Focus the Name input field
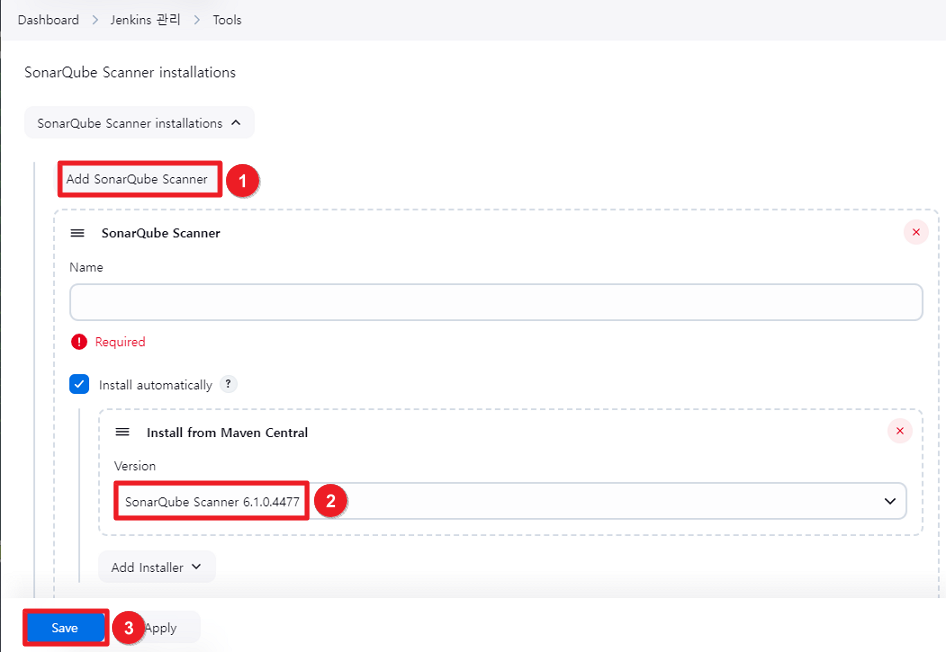The image size is (946, 652). 496,302
